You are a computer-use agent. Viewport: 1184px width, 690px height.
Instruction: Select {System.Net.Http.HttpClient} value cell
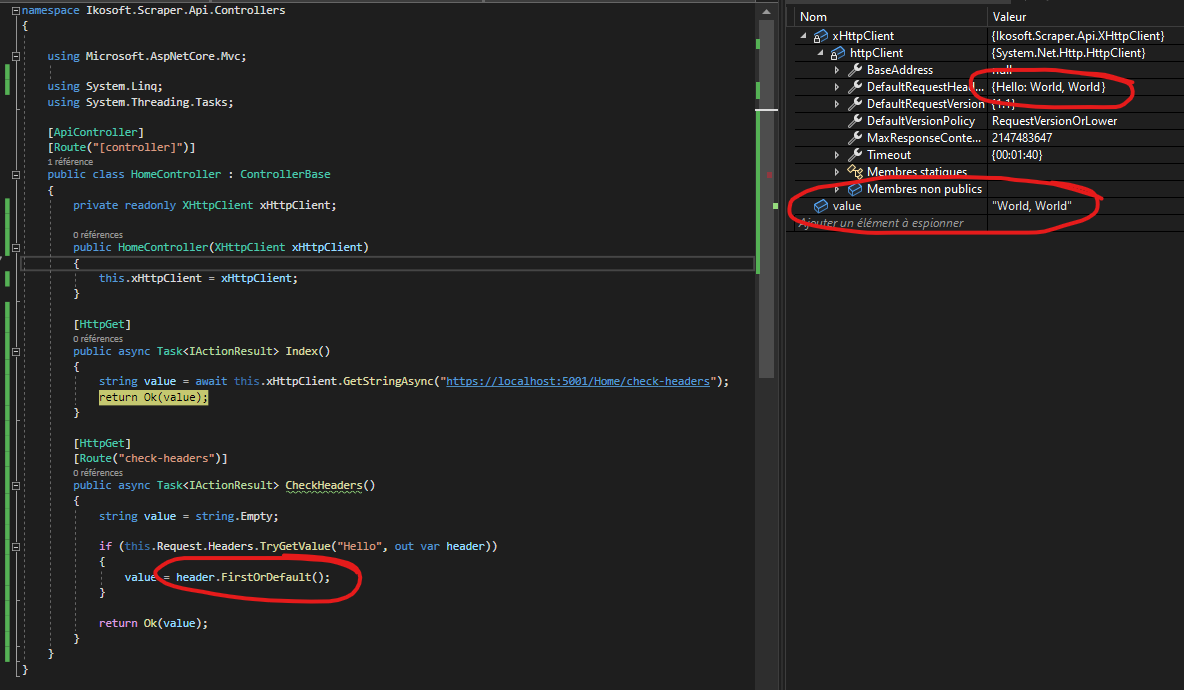click(1068, 53)
